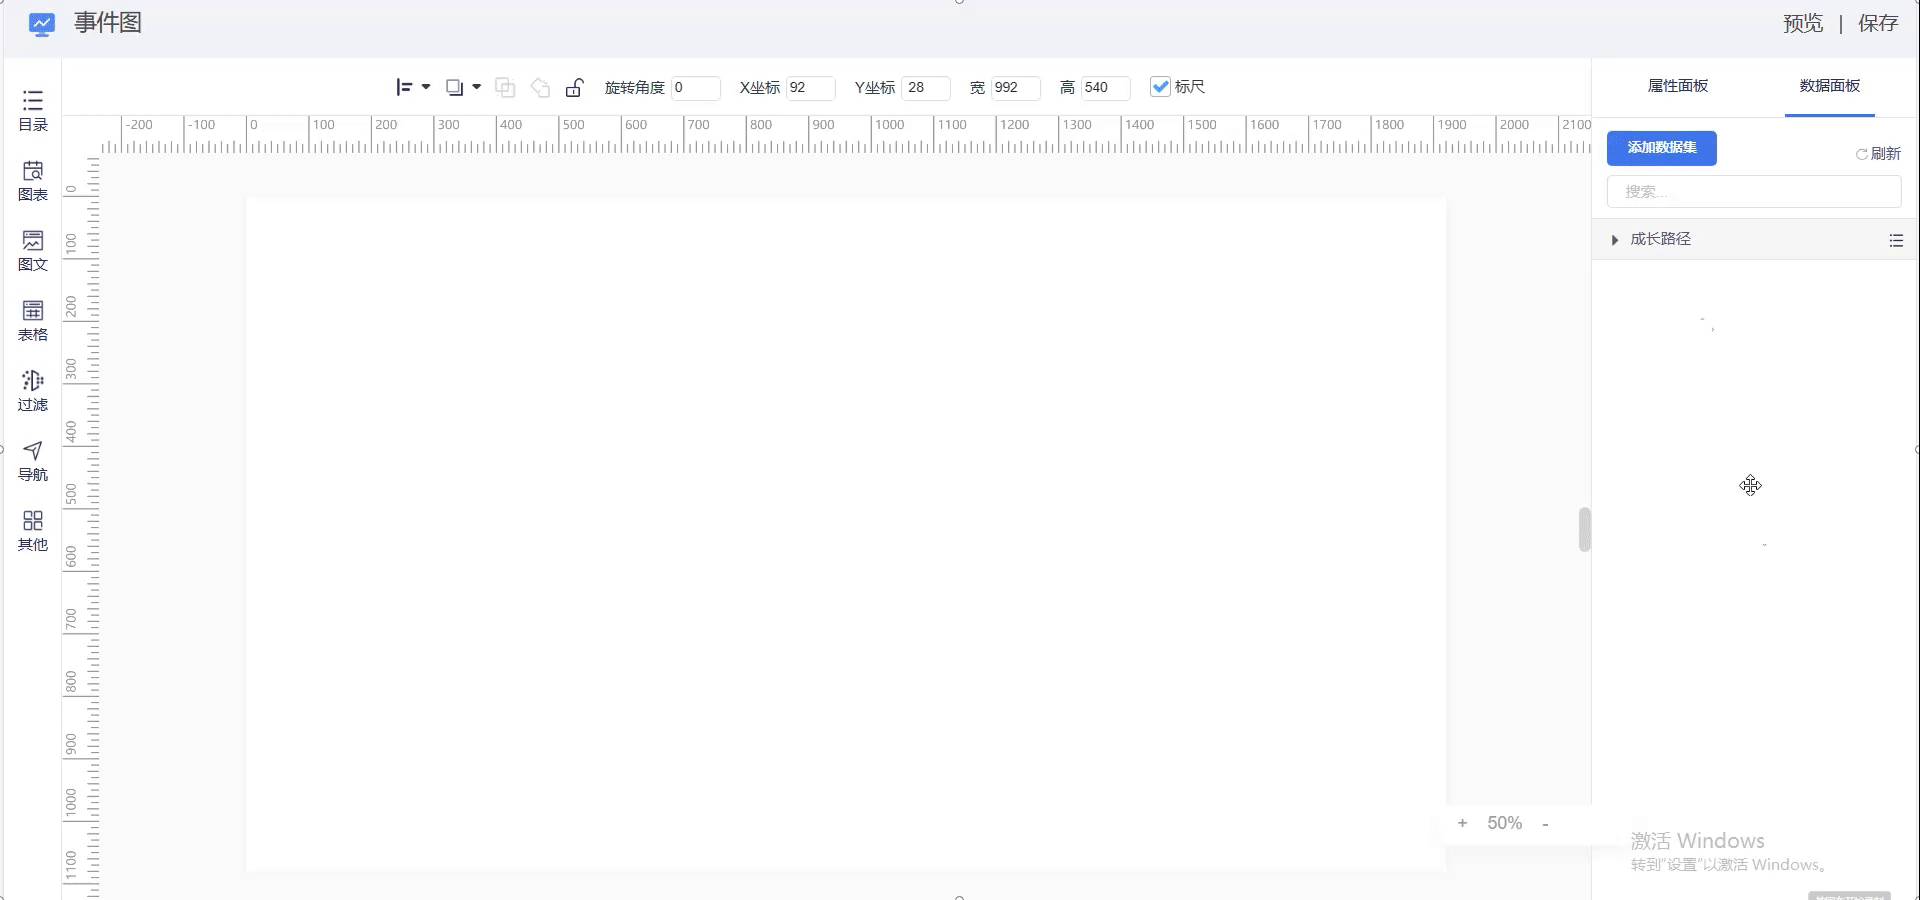This screenshot has height=900, width=1920.
Task: Click the list icon beside 成长路径
Action: click(1896, 240)
